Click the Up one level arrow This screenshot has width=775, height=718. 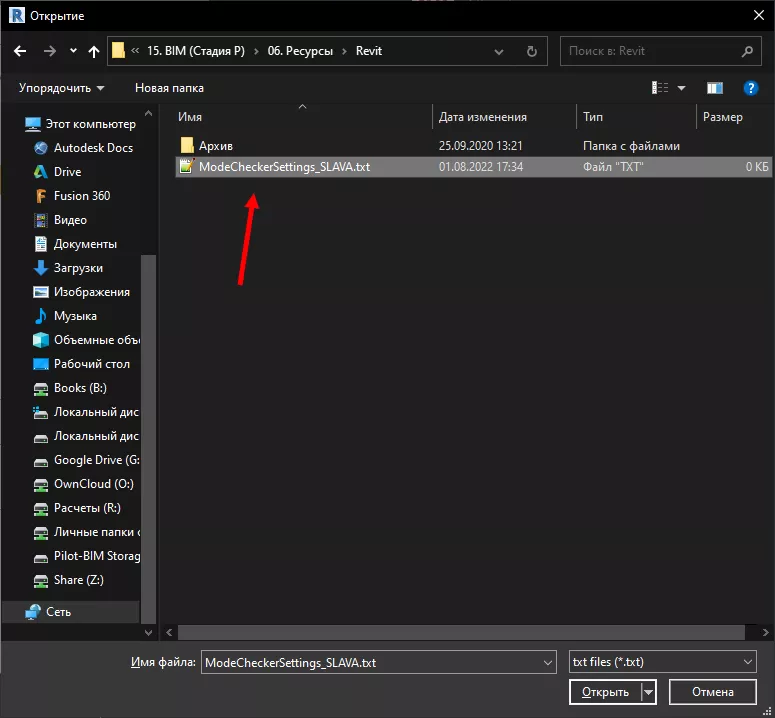[x=94, y=51]
